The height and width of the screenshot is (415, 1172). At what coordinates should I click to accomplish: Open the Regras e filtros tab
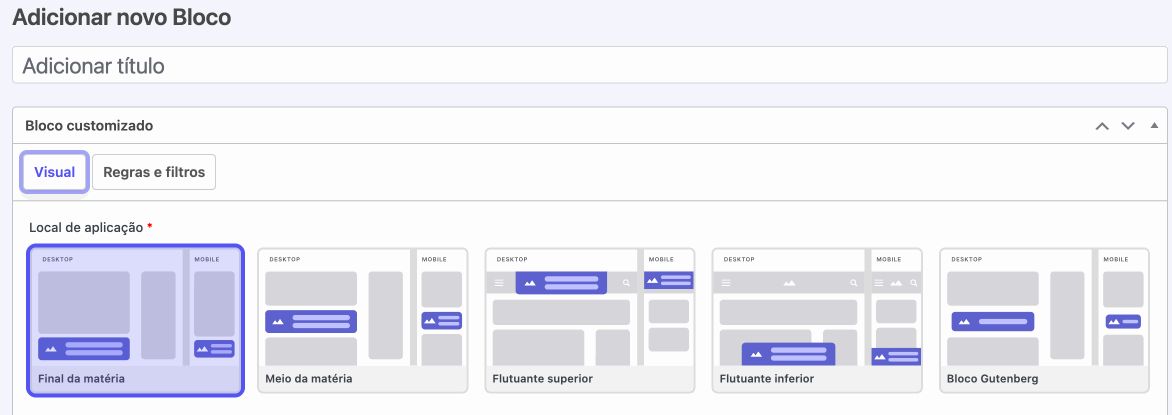coord(154,172)
